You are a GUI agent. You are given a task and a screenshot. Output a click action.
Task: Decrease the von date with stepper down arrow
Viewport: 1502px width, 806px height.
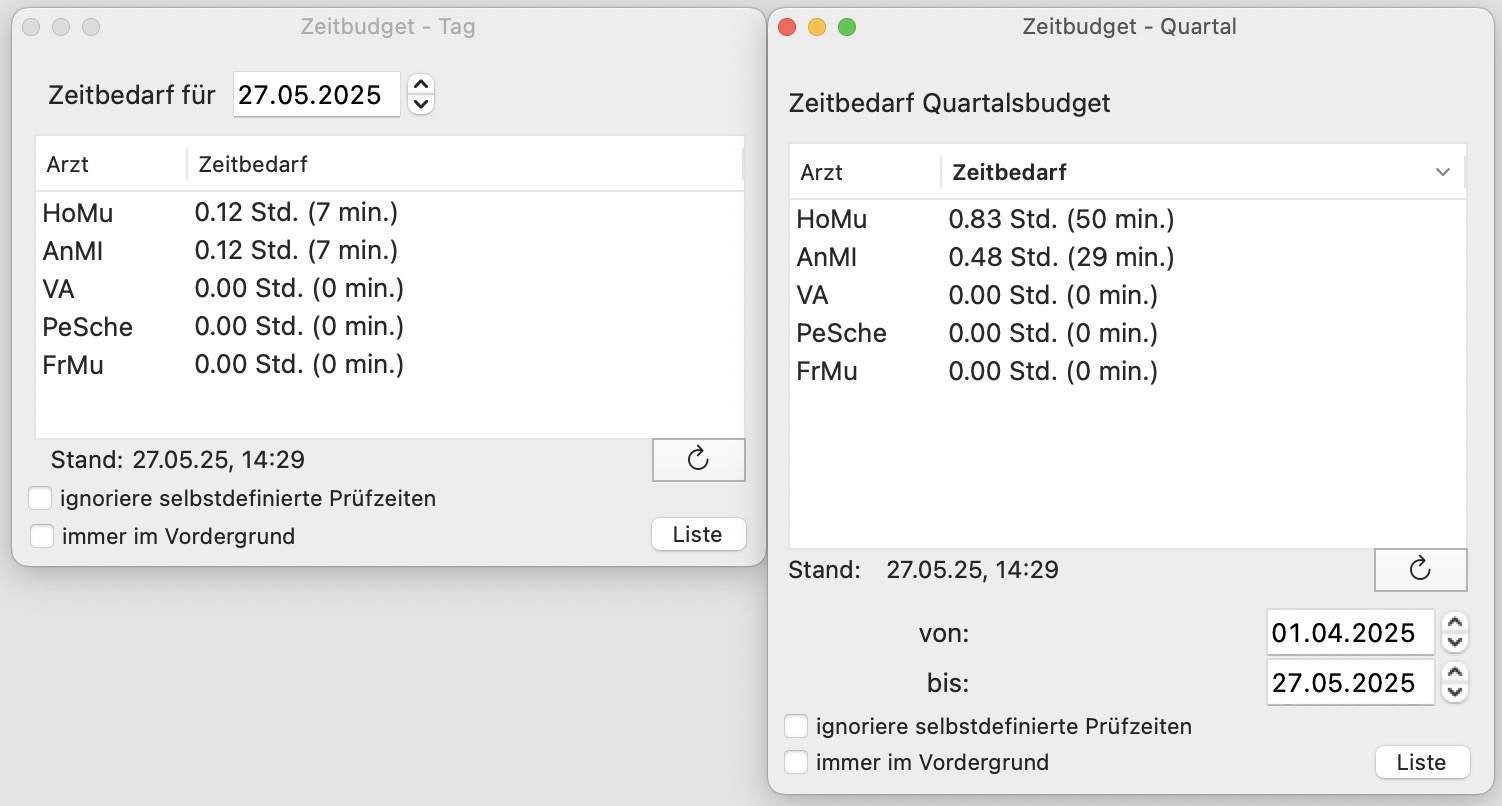pyautogui.click(x=1456, y=642)
